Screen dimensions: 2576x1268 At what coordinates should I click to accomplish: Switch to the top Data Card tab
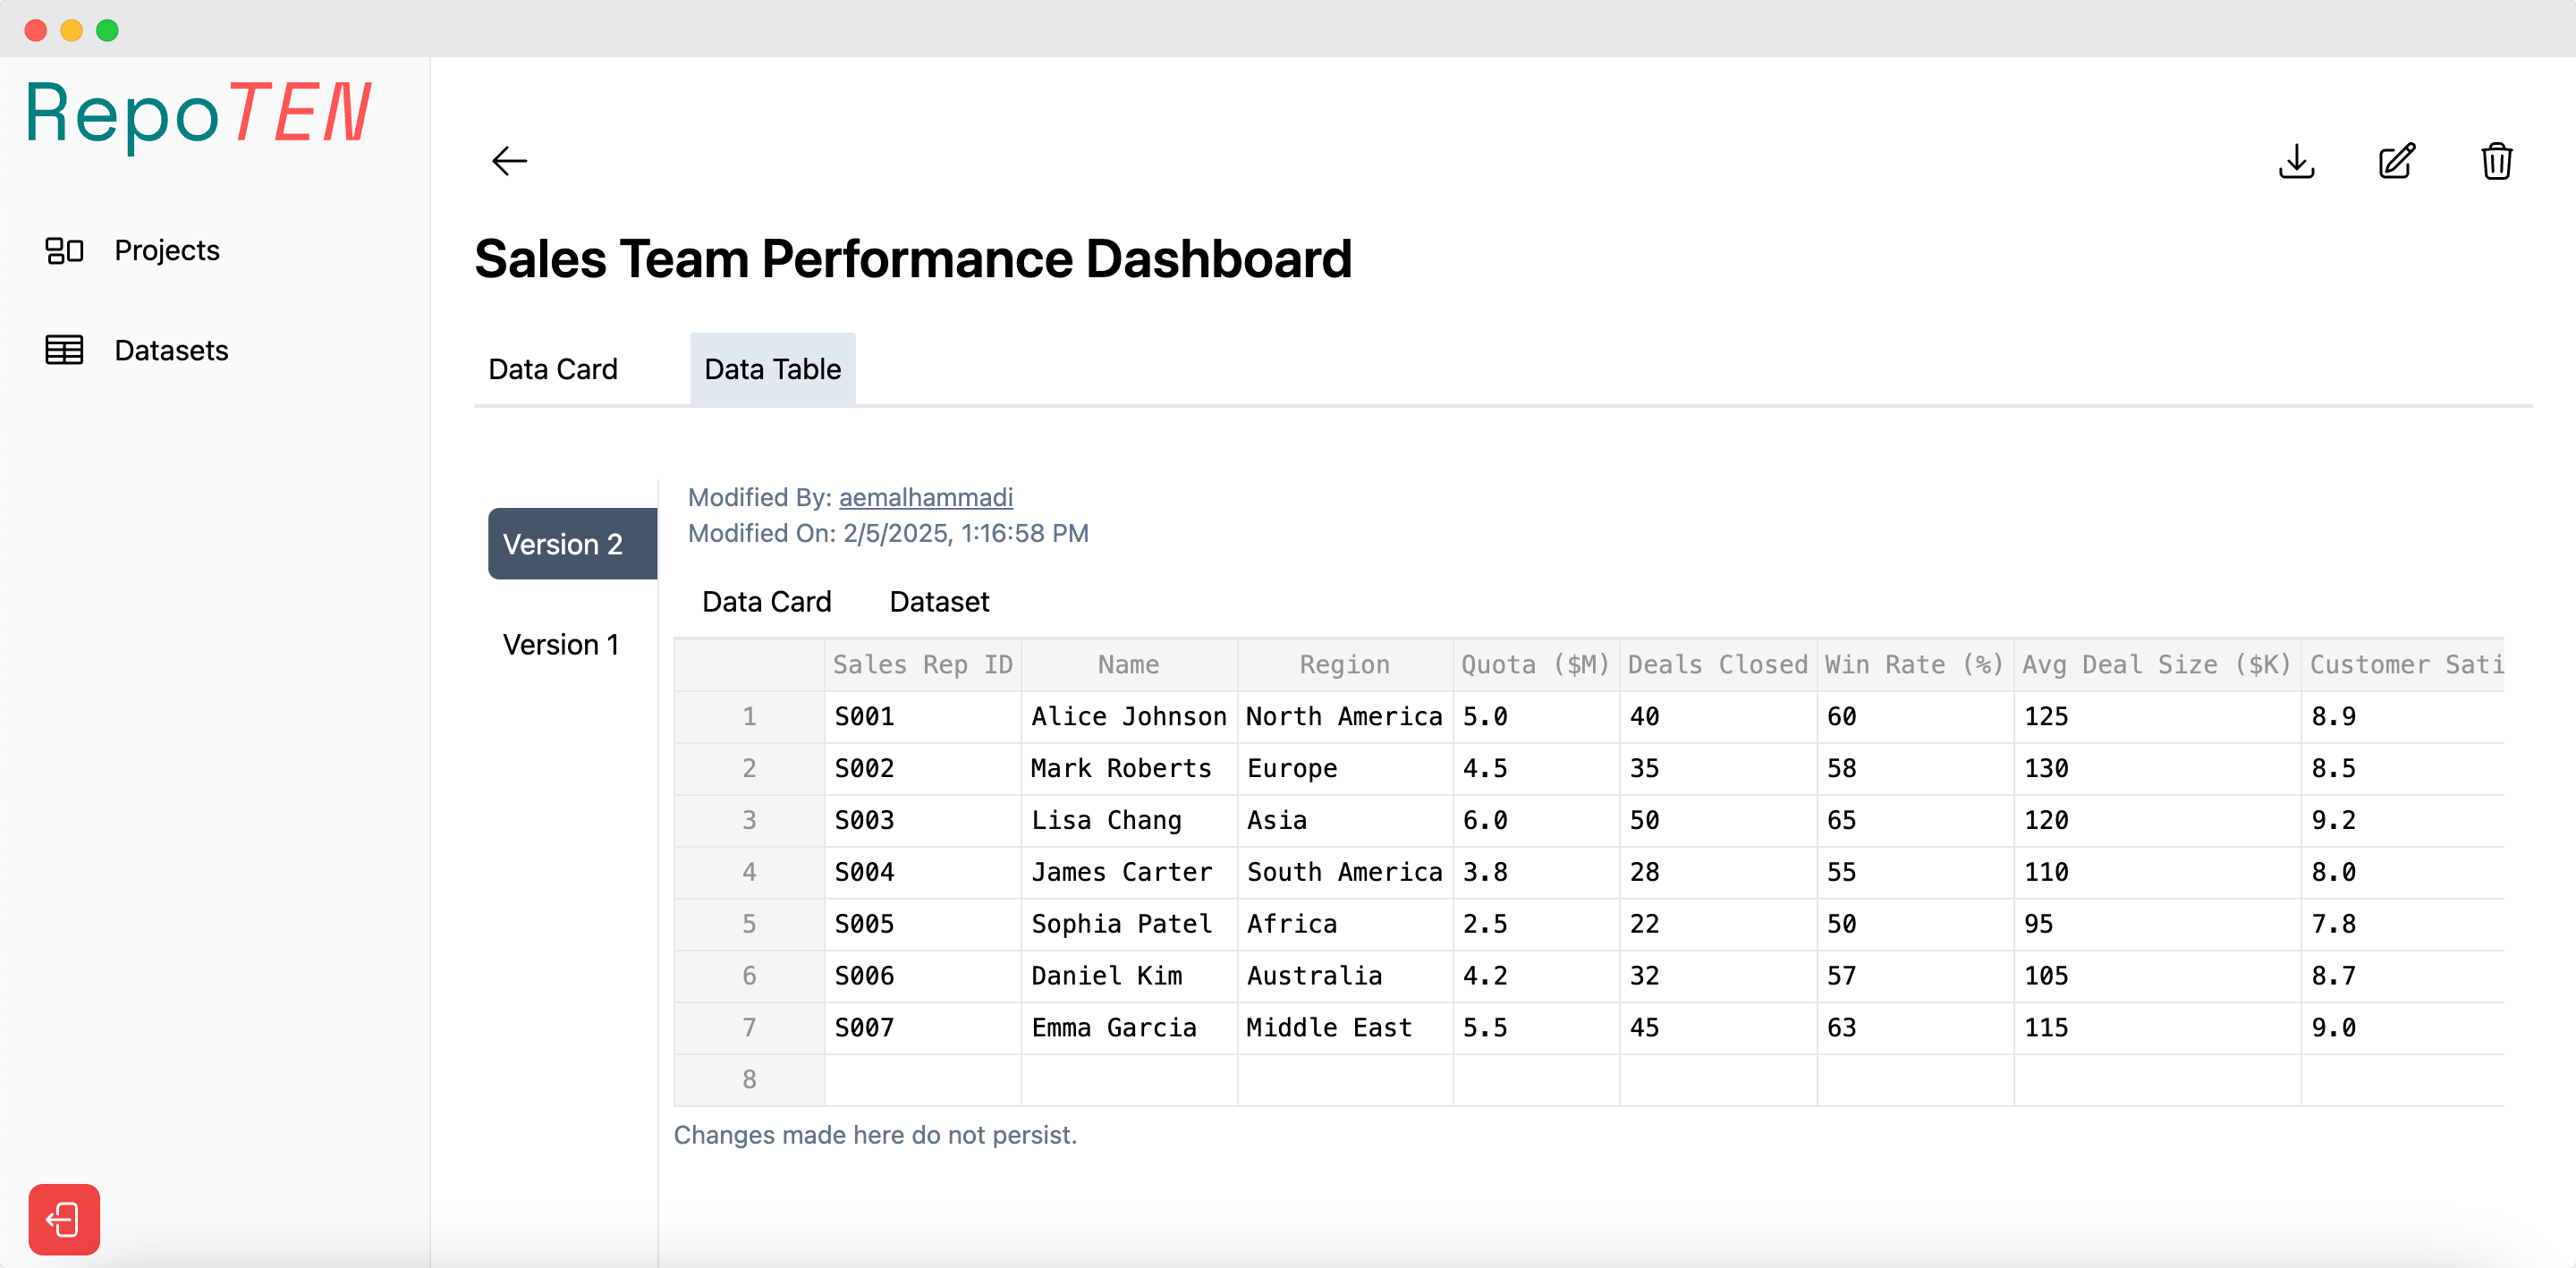(552, 369)
